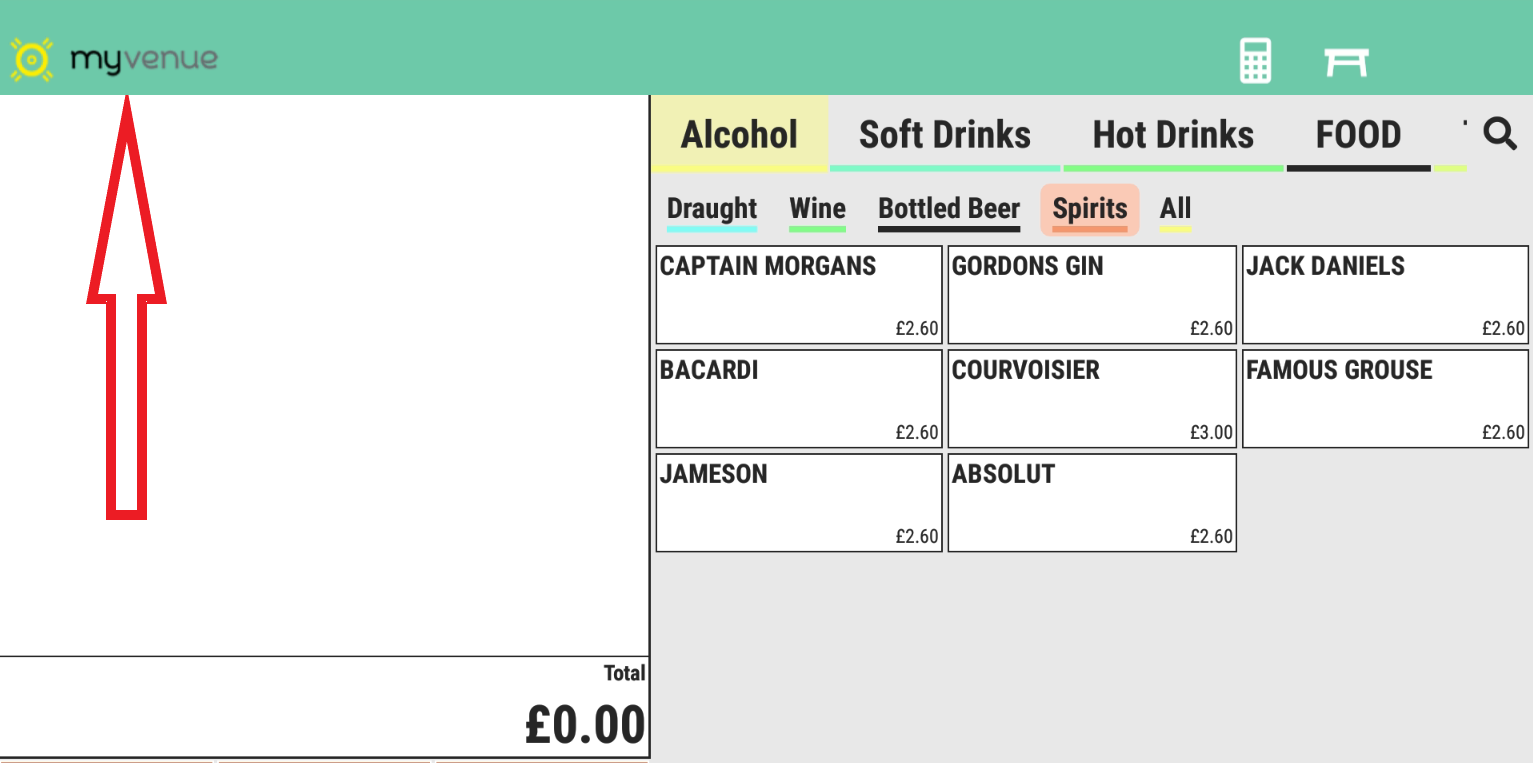This screenshot has width=1533, height=763.
Task: Add Absolut to the order
Action: point(1092,503)
